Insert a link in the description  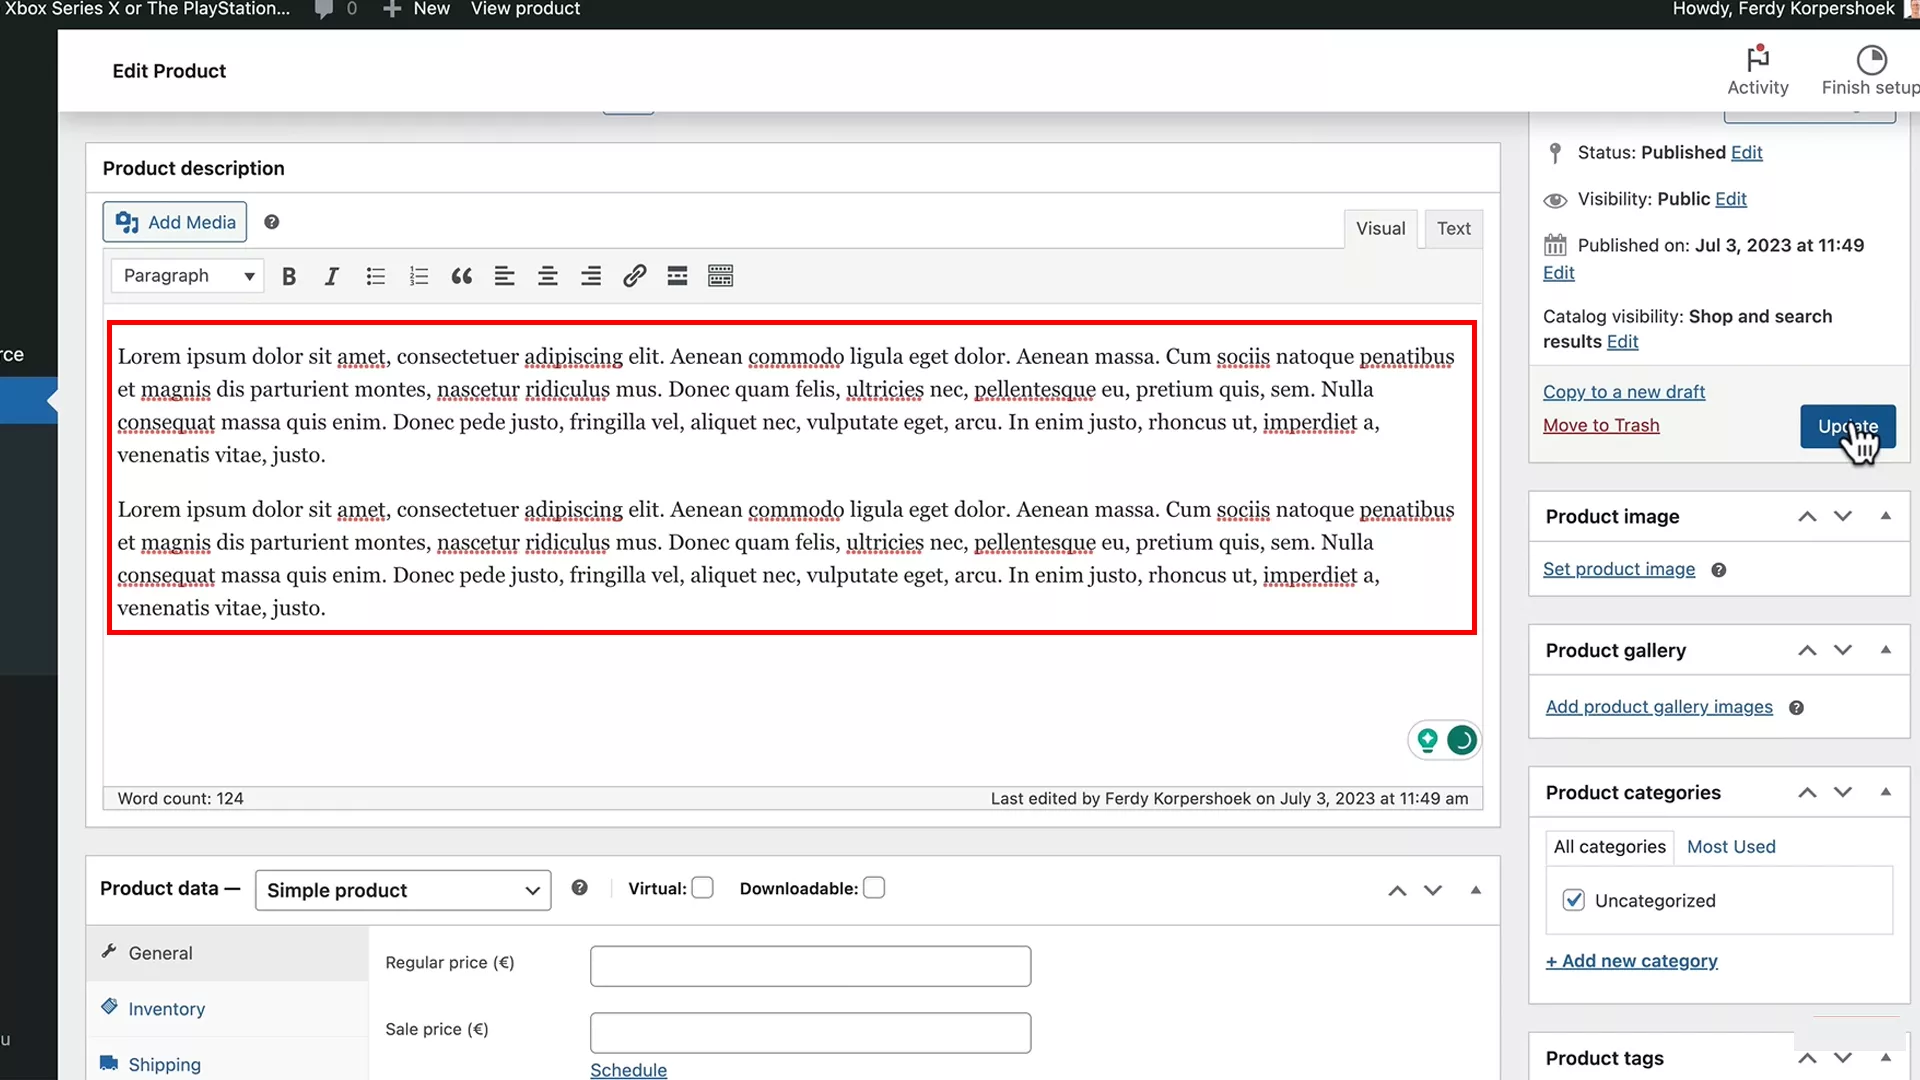[635, 276]
